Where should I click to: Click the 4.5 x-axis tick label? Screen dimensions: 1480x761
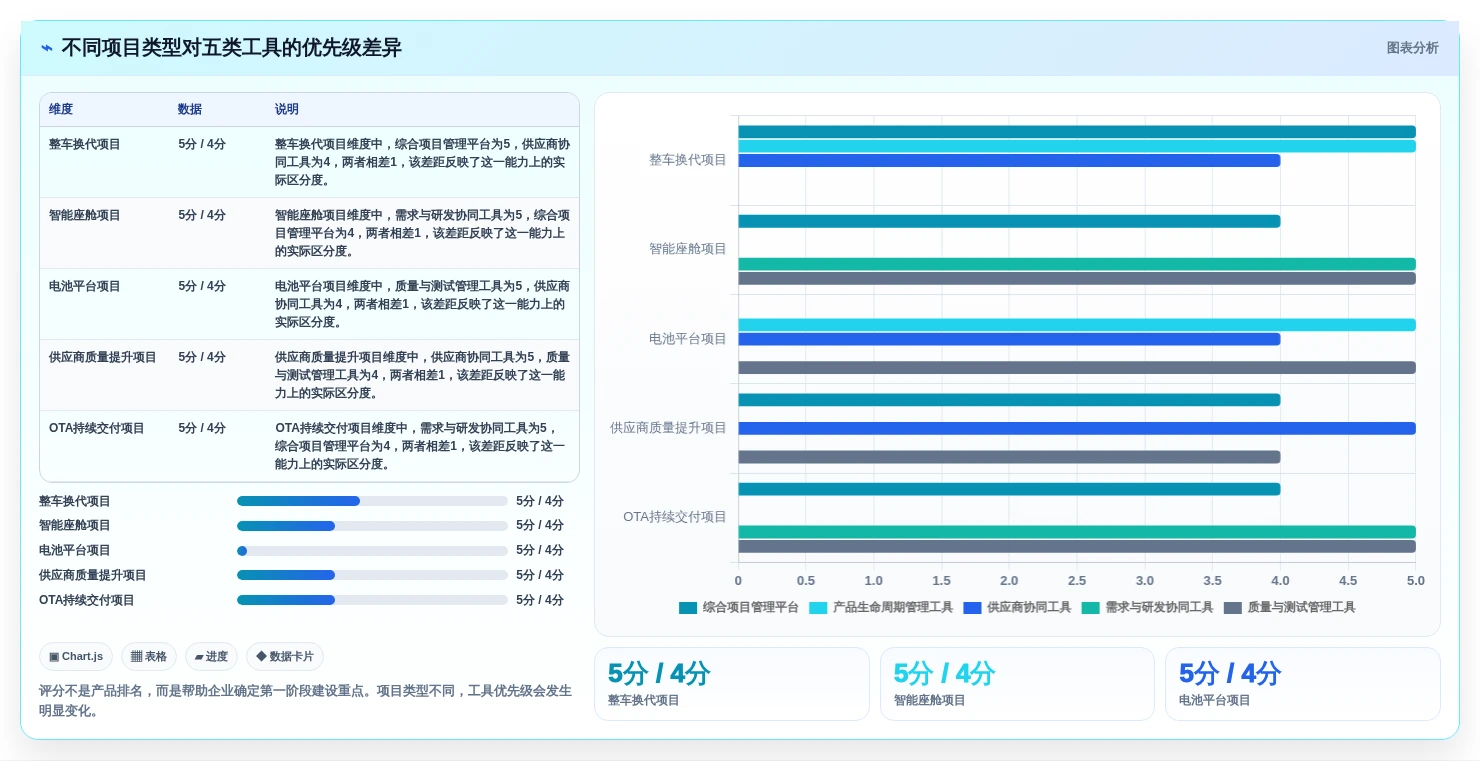pyautogui.click(x=1348, y=581)
